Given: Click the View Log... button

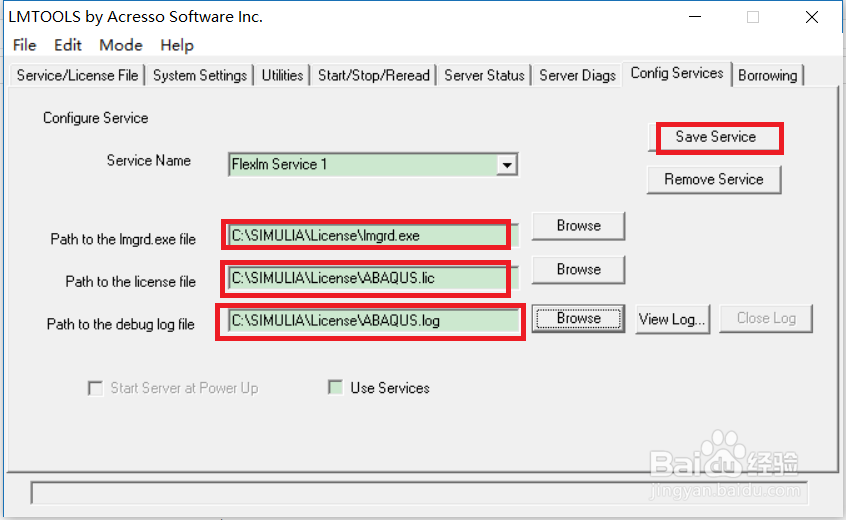Looking at the screenshot, I should [672, 319].
